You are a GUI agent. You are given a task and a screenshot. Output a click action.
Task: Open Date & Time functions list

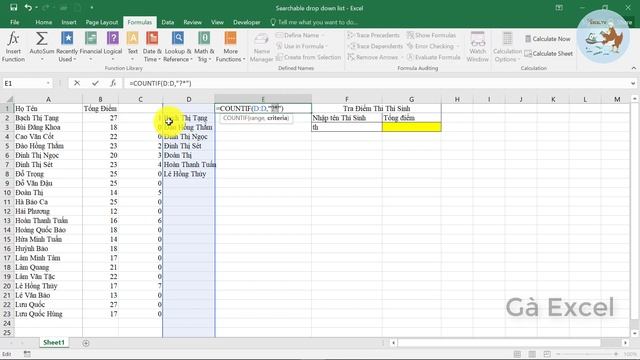tap(152, 47)
